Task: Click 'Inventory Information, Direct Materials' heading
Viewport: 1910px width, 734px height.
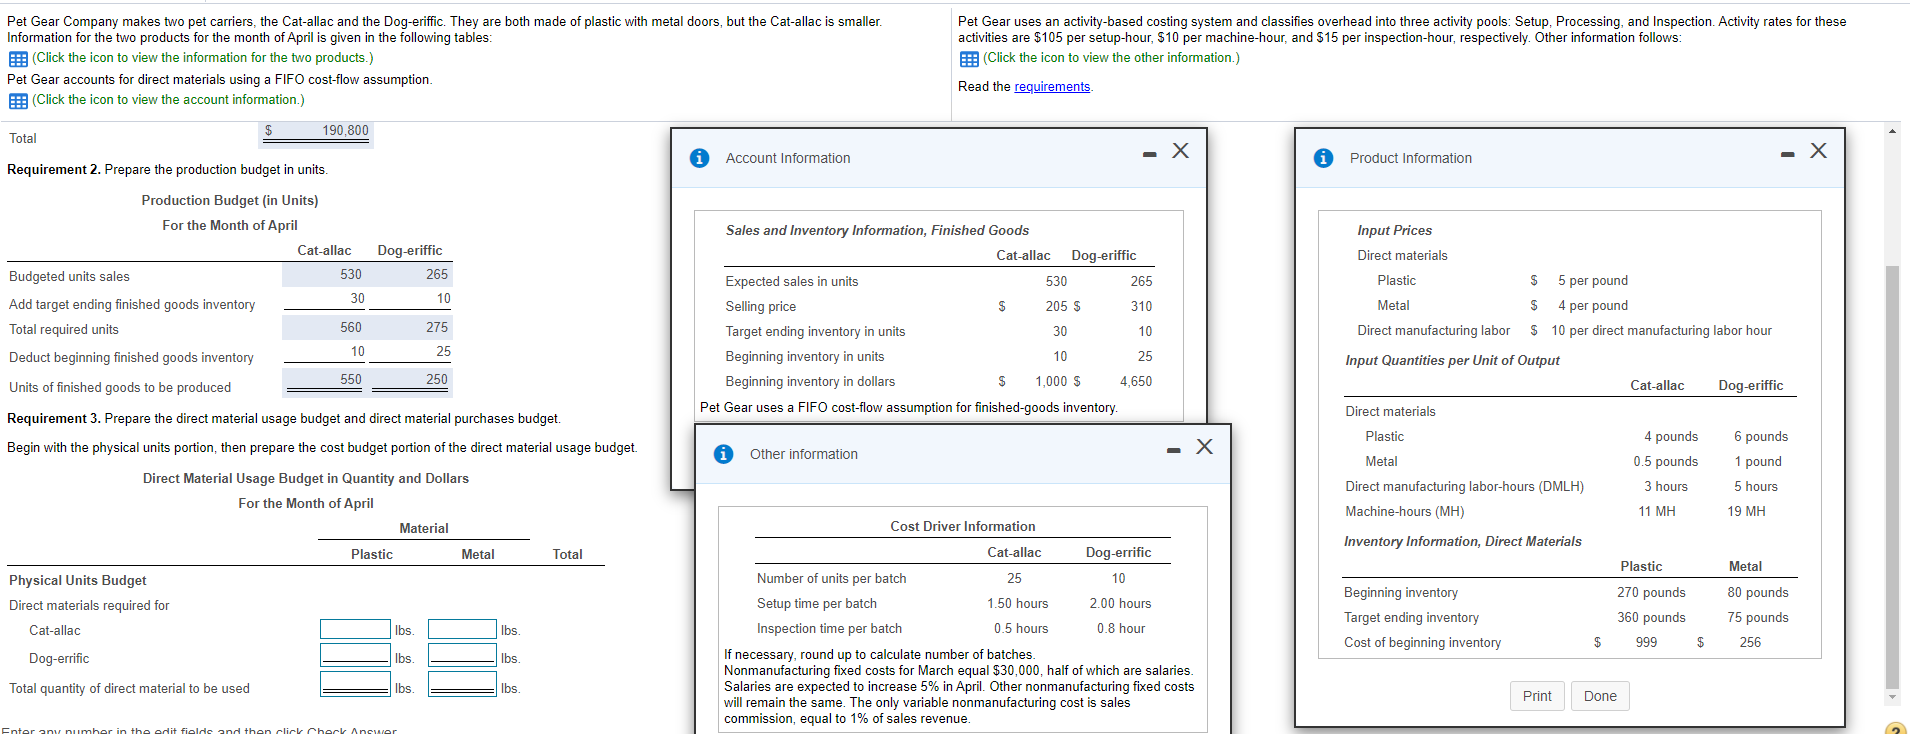Action: [1463, 542]
